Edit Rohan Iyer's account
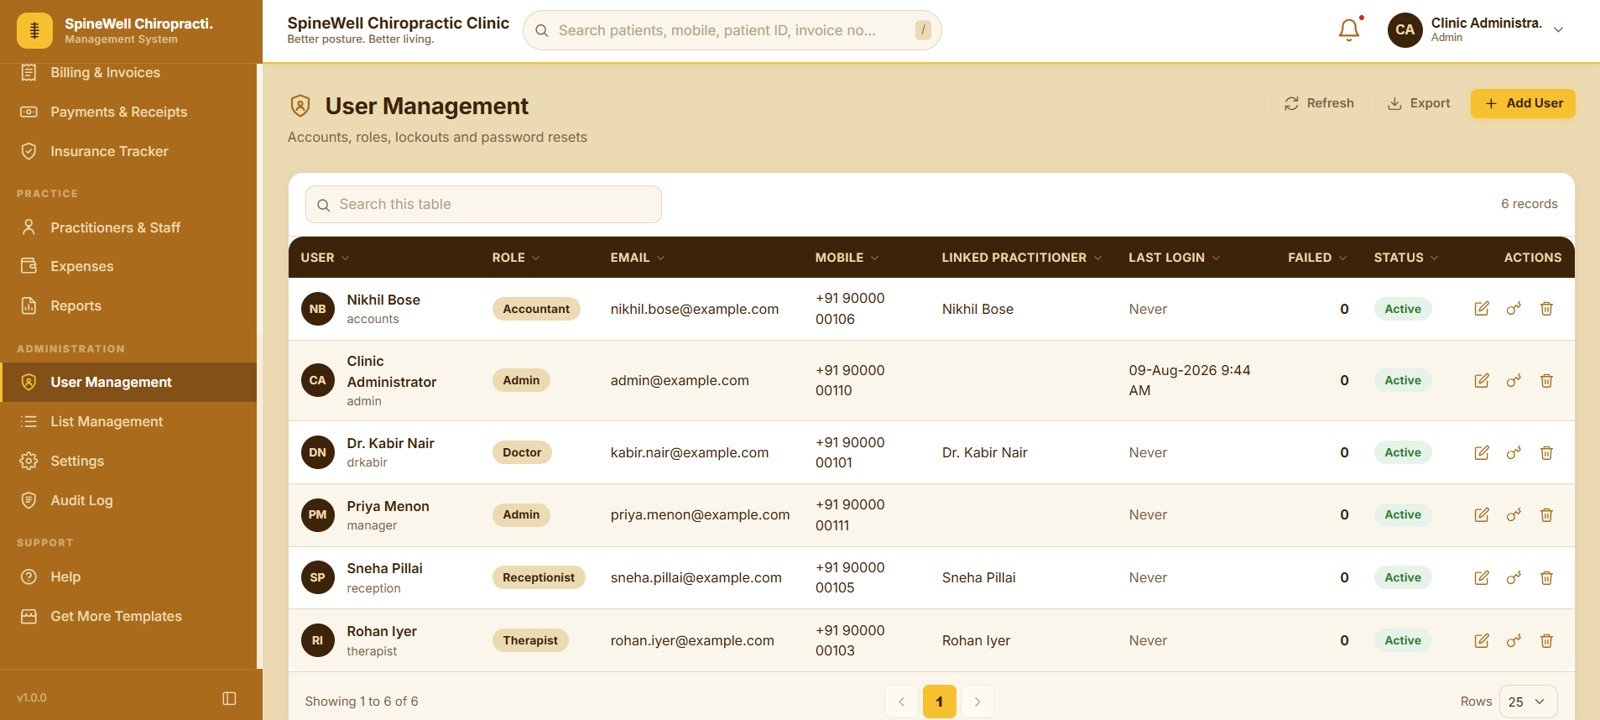The width and height of the screenshot is (1600, 720). pos(1482,641)
